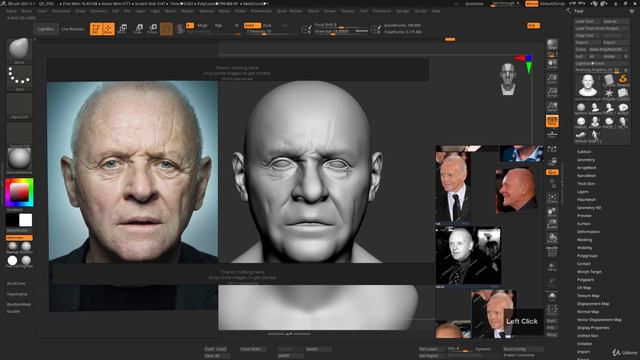Expand the Morph Target subpalette
This screenshot has height=360, width=640.
coord(589,272)
